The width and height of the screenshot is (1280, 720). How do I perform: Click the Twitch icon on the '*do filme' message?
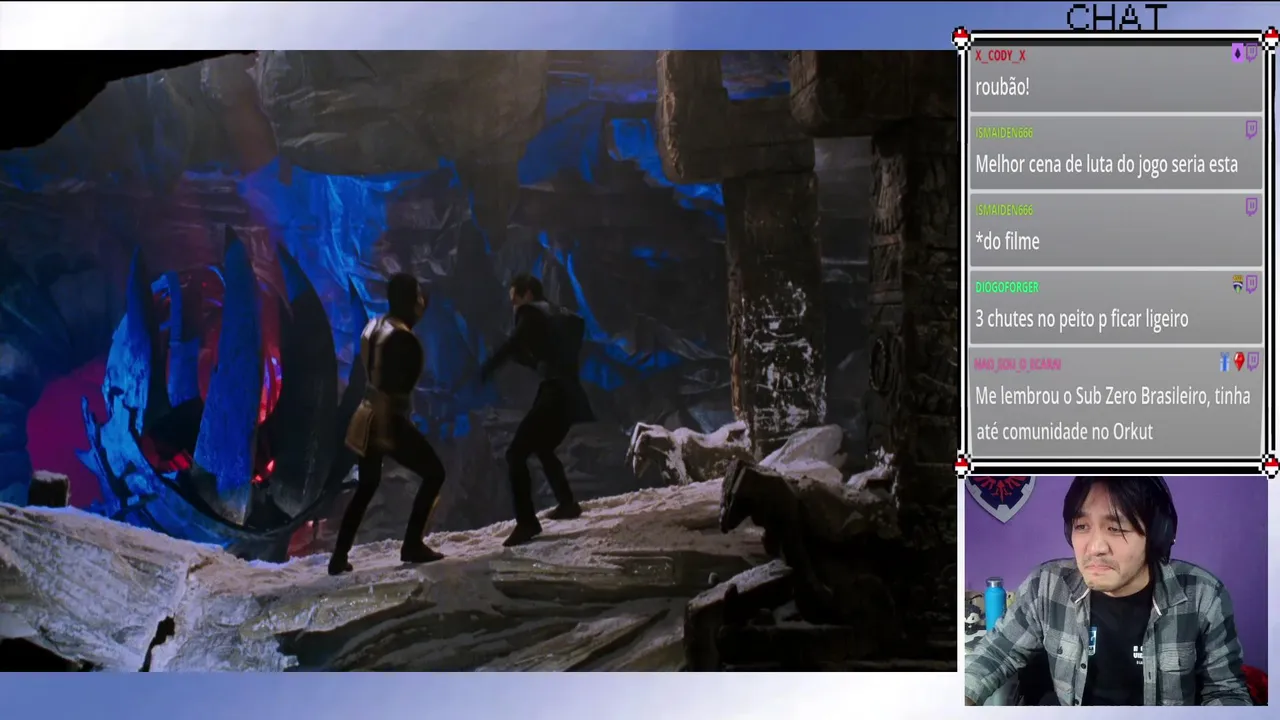[1251, 207]
